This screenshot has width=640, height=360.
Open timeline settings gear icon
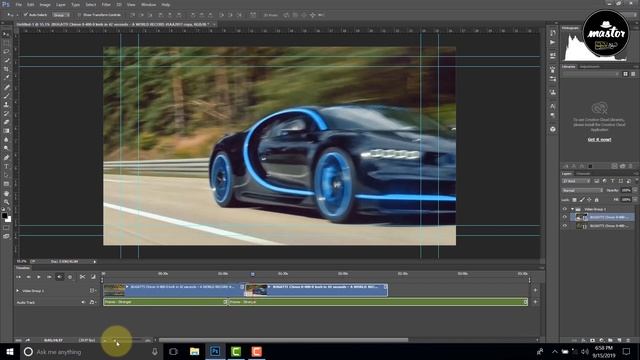(70, 277)
